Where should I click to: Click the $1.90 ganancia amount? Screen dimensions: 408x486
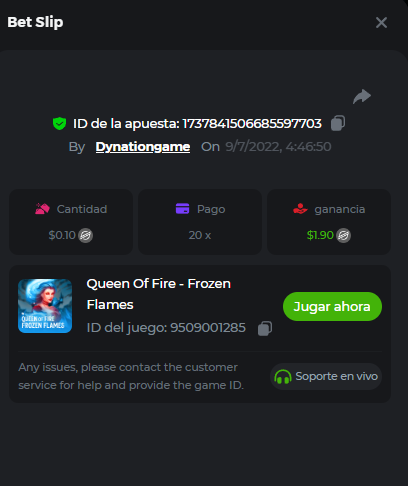point(320,235)
